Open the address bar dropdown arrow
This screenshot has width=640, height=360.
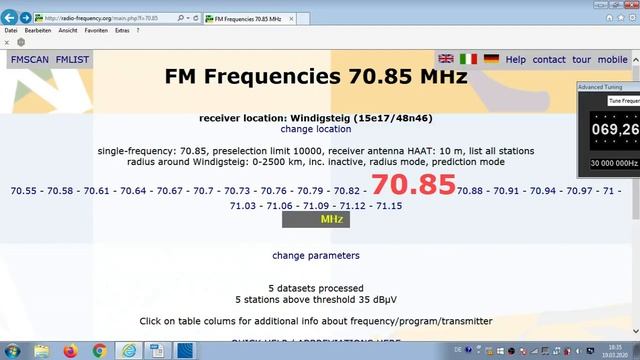(x=188, y=18)
